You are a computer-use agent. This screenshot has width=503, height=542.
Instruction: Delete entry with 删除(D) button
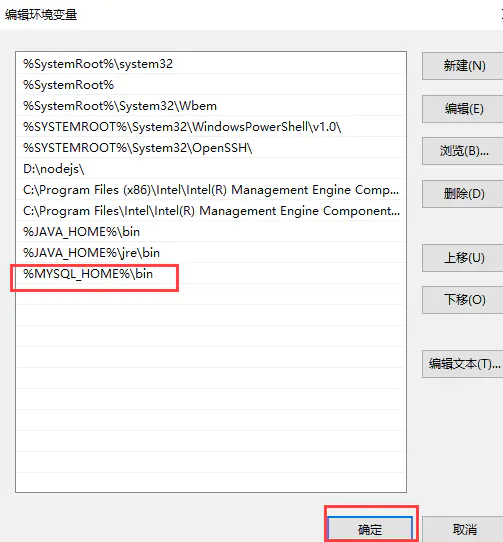point(463,194)
